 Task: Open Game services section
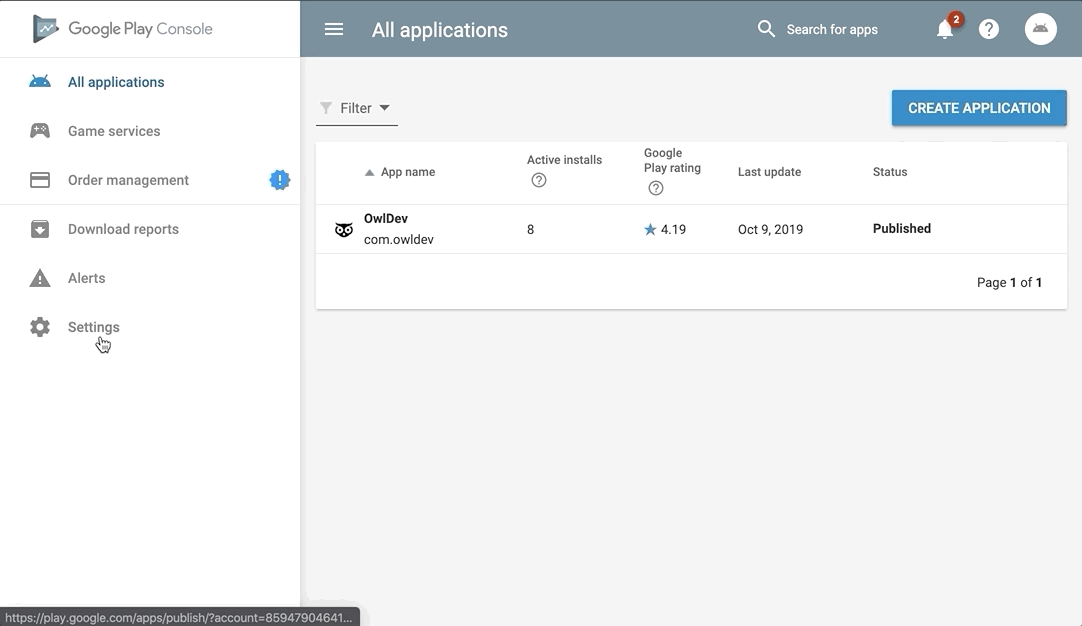[x=114, y=131]
